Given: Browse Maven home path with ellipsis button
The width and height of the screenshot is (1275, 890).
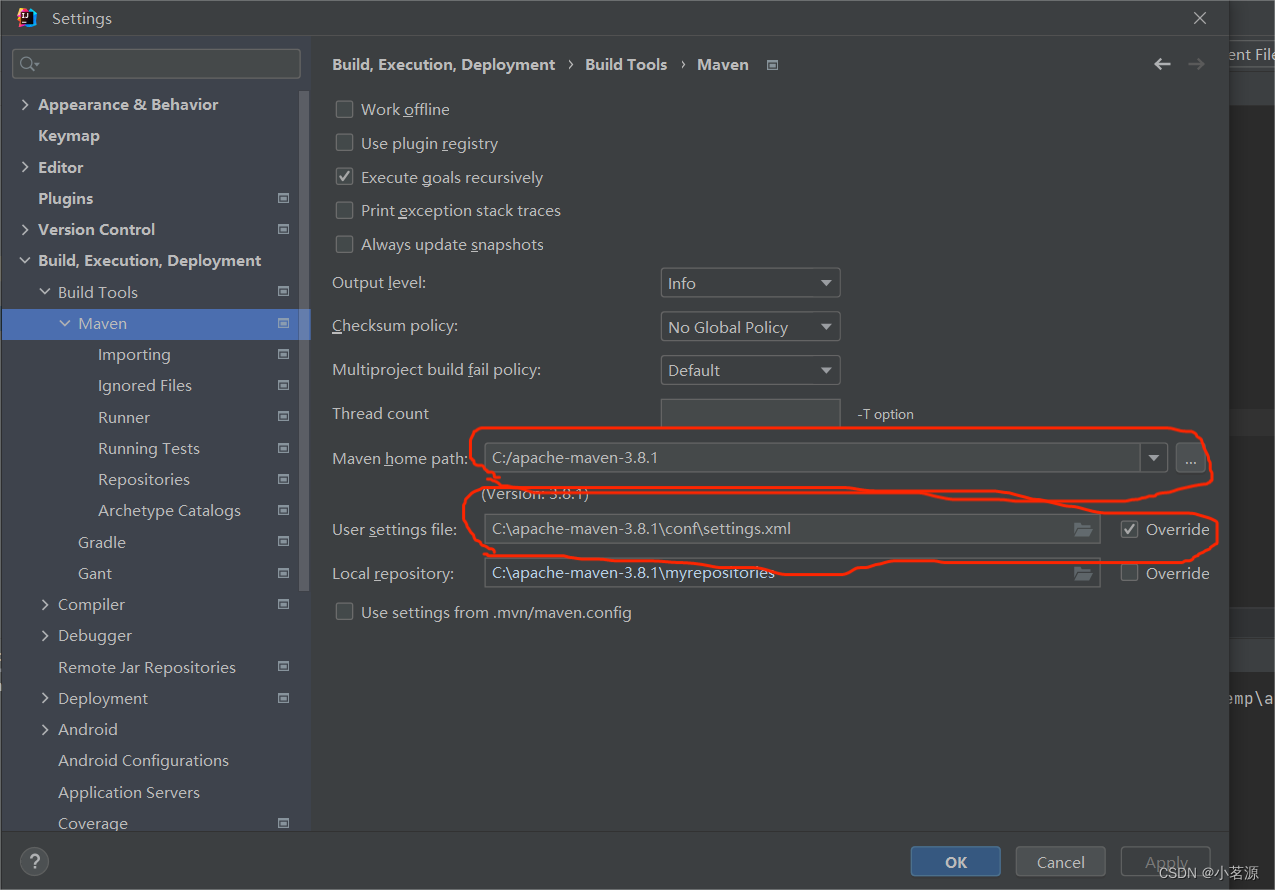Looking at the screenshot, I should pyautogui.click(x=1190, y=459).
